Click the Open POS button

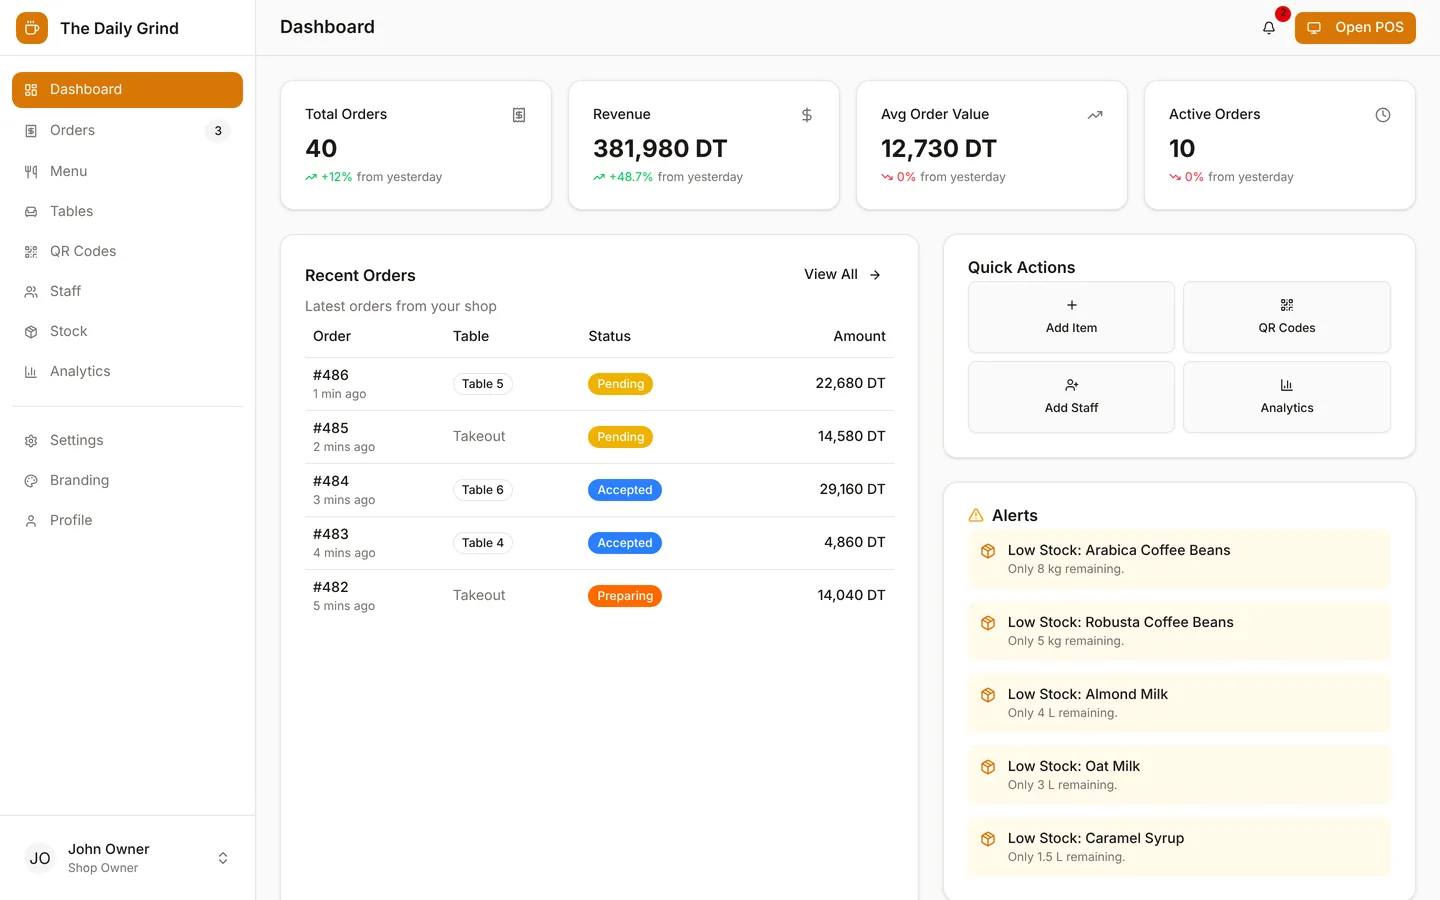[1355, 28]
